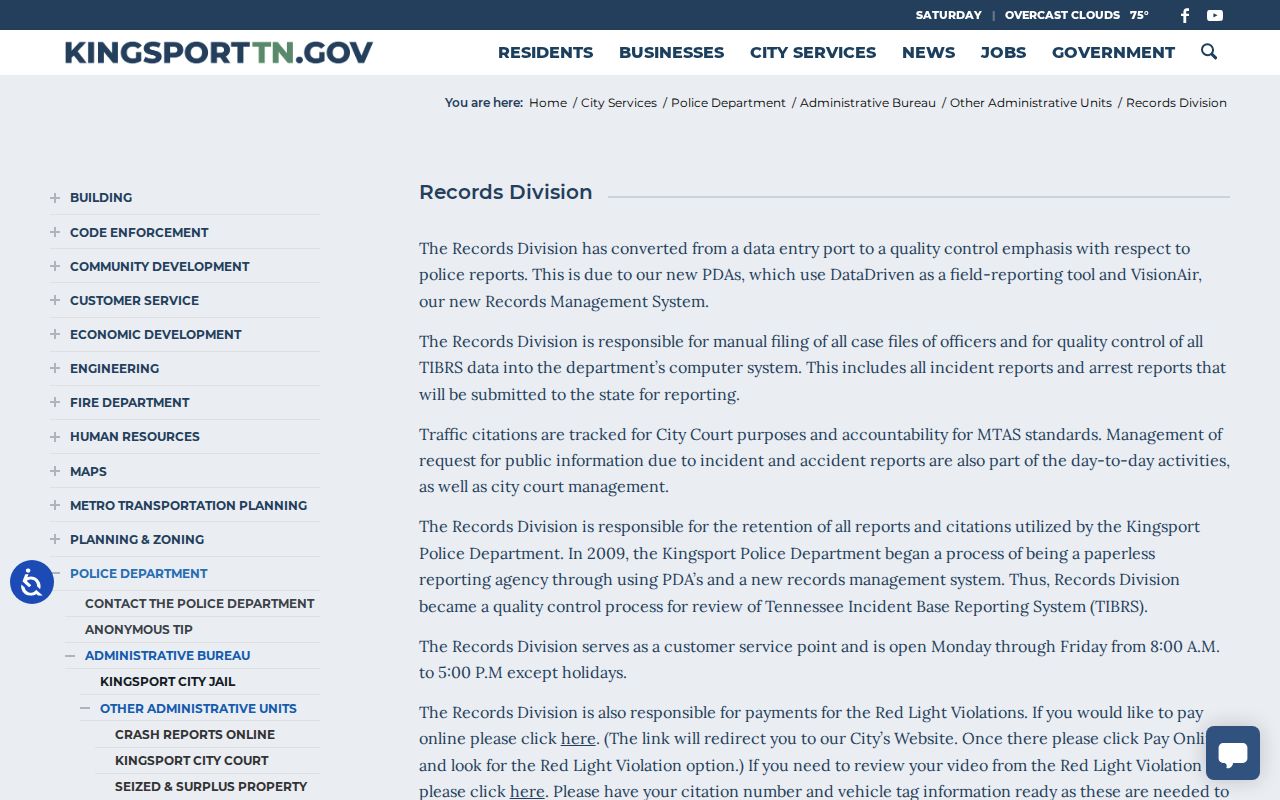Image resolution: width=1280 pixels, height=800 pixels.
Task: Open Police Department sidebar link
Action: [x=139, y=574]
